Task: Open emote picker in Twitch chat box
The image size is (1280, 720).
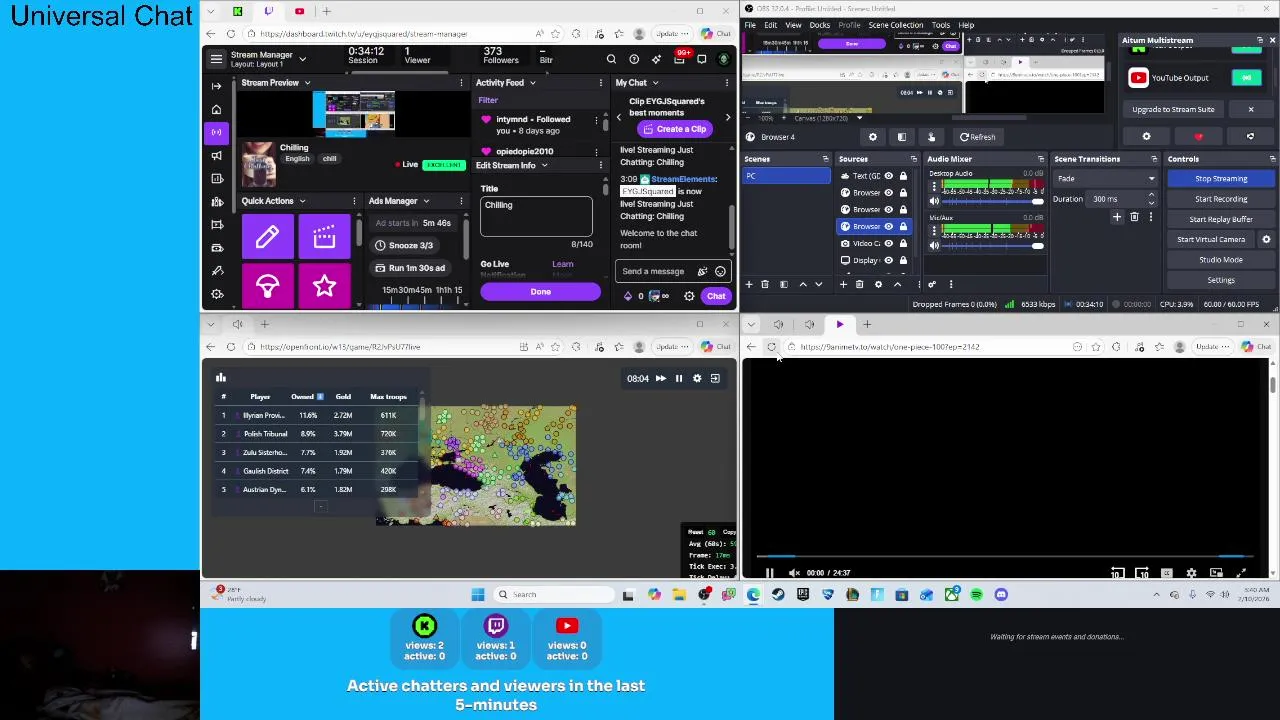Action: tap(720, 271)
